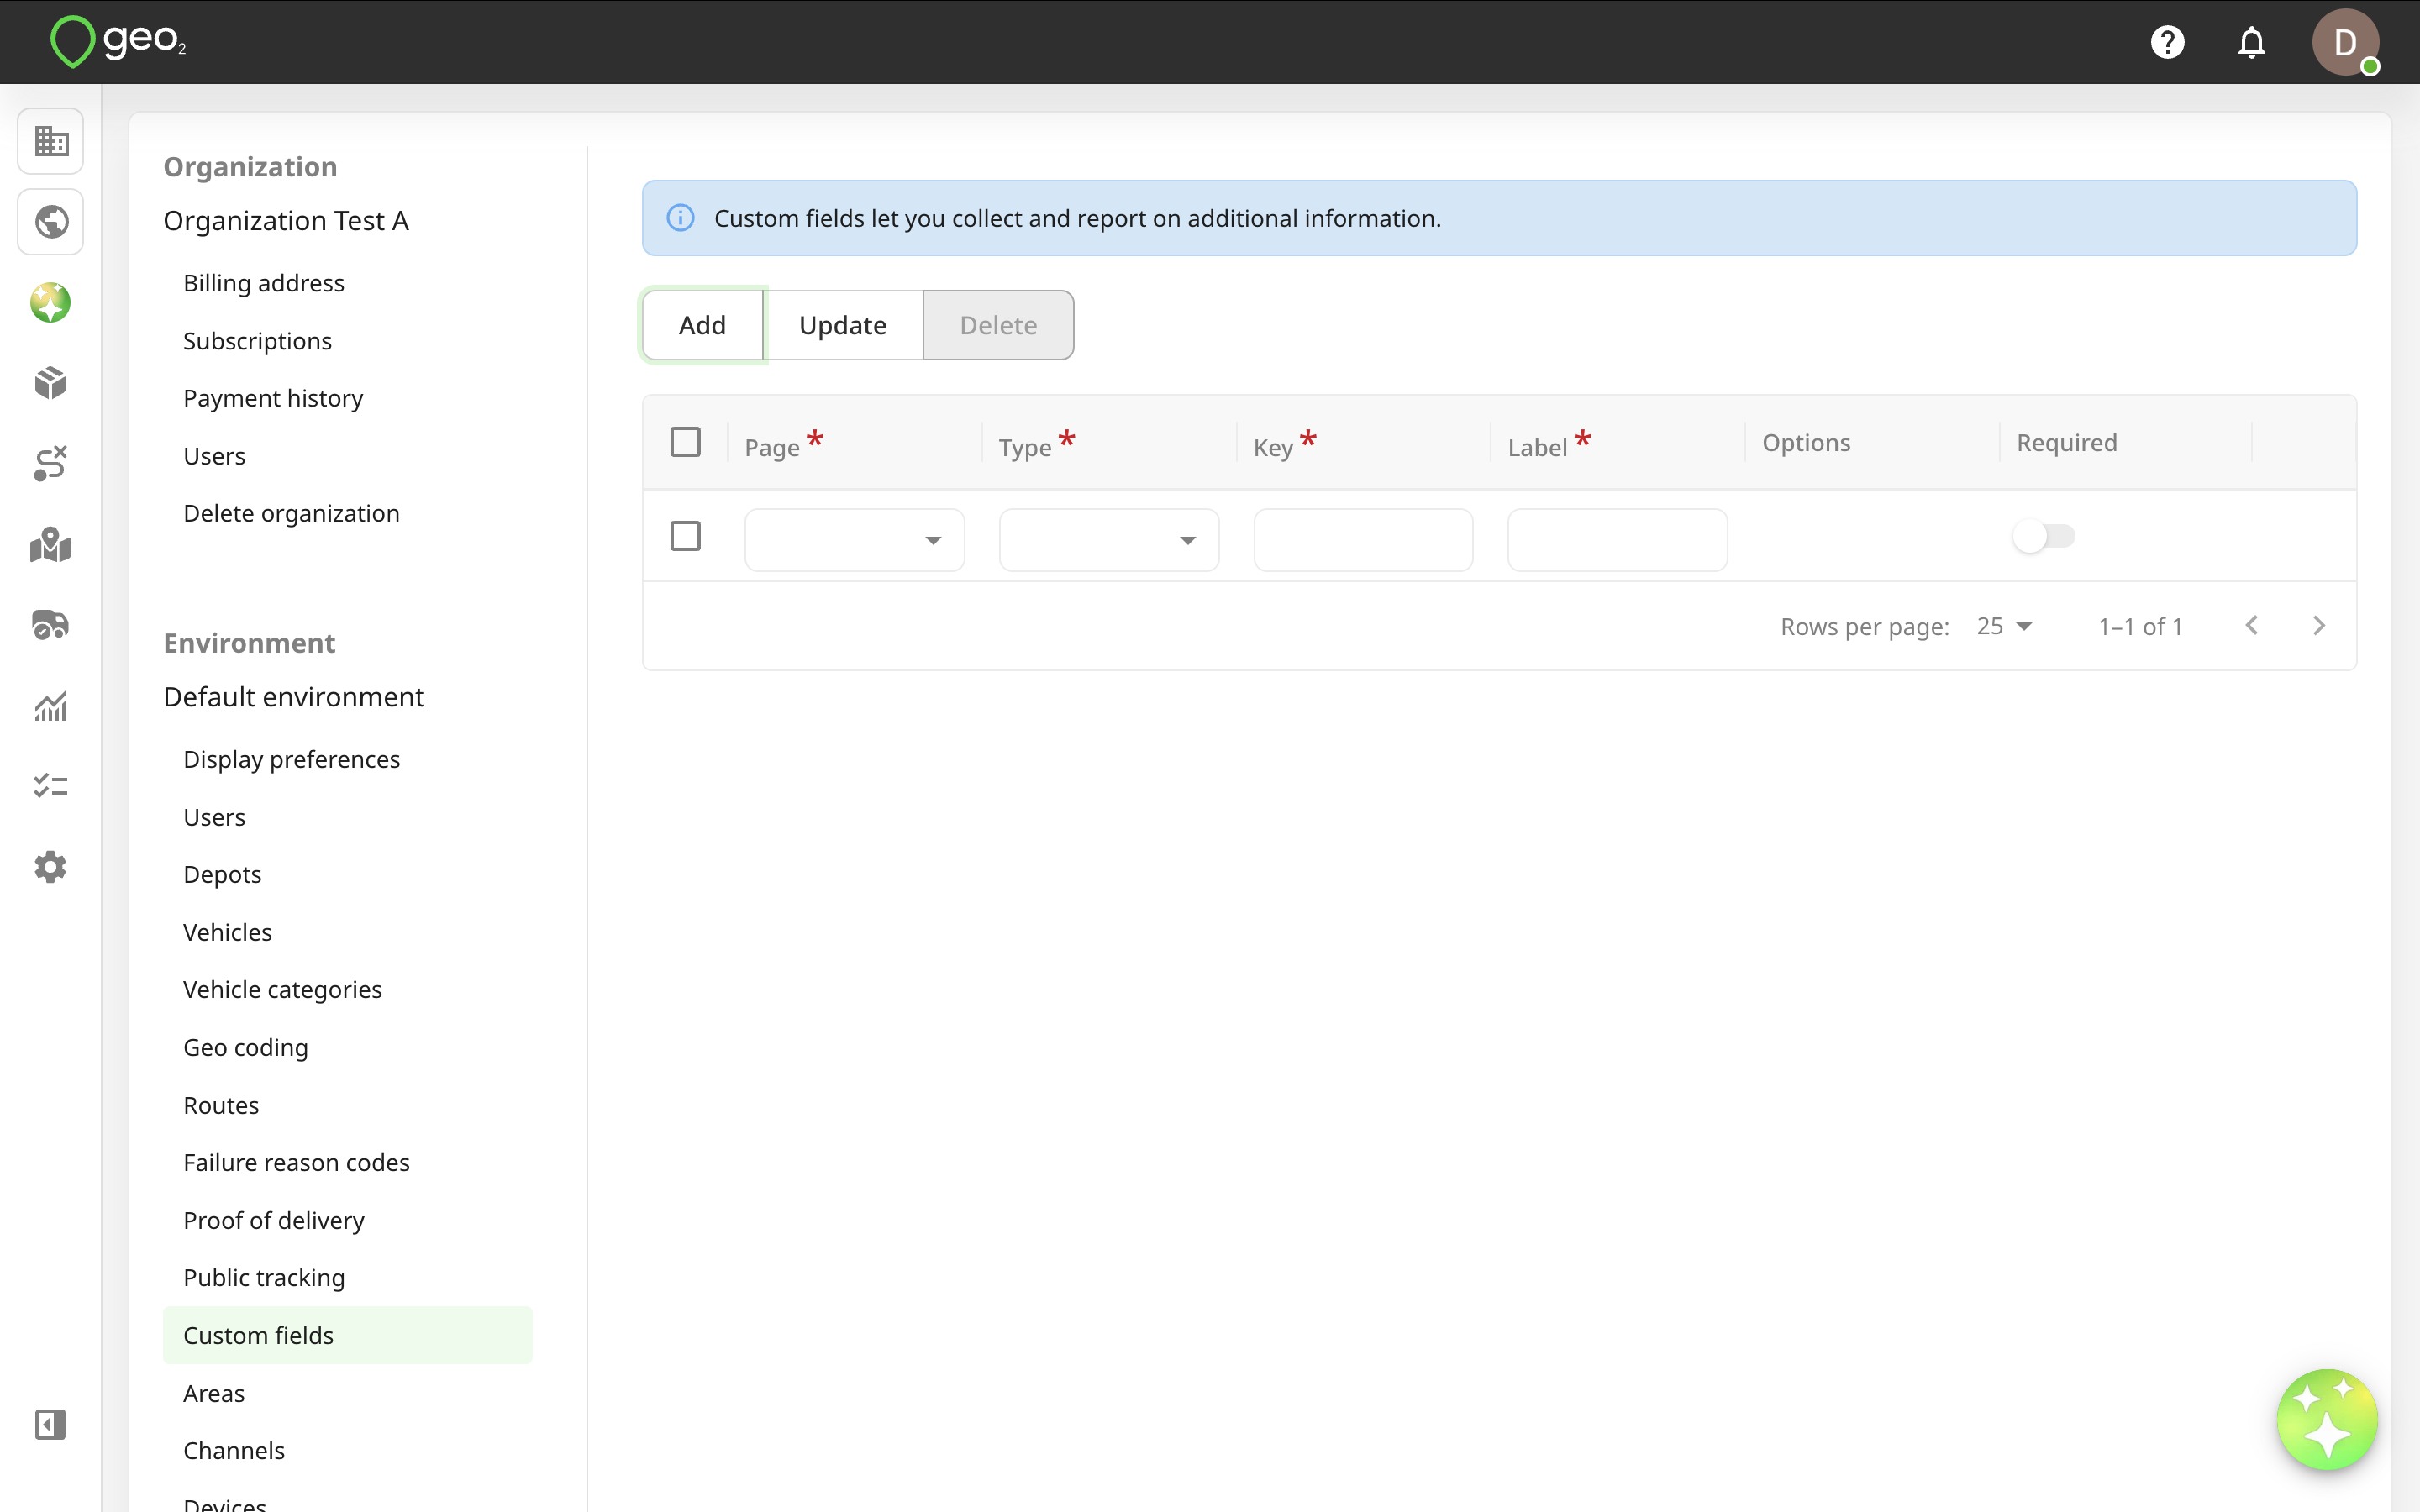
Task: Open the analytics chart icon in sidebar
Action: click(x=50, y=706)
